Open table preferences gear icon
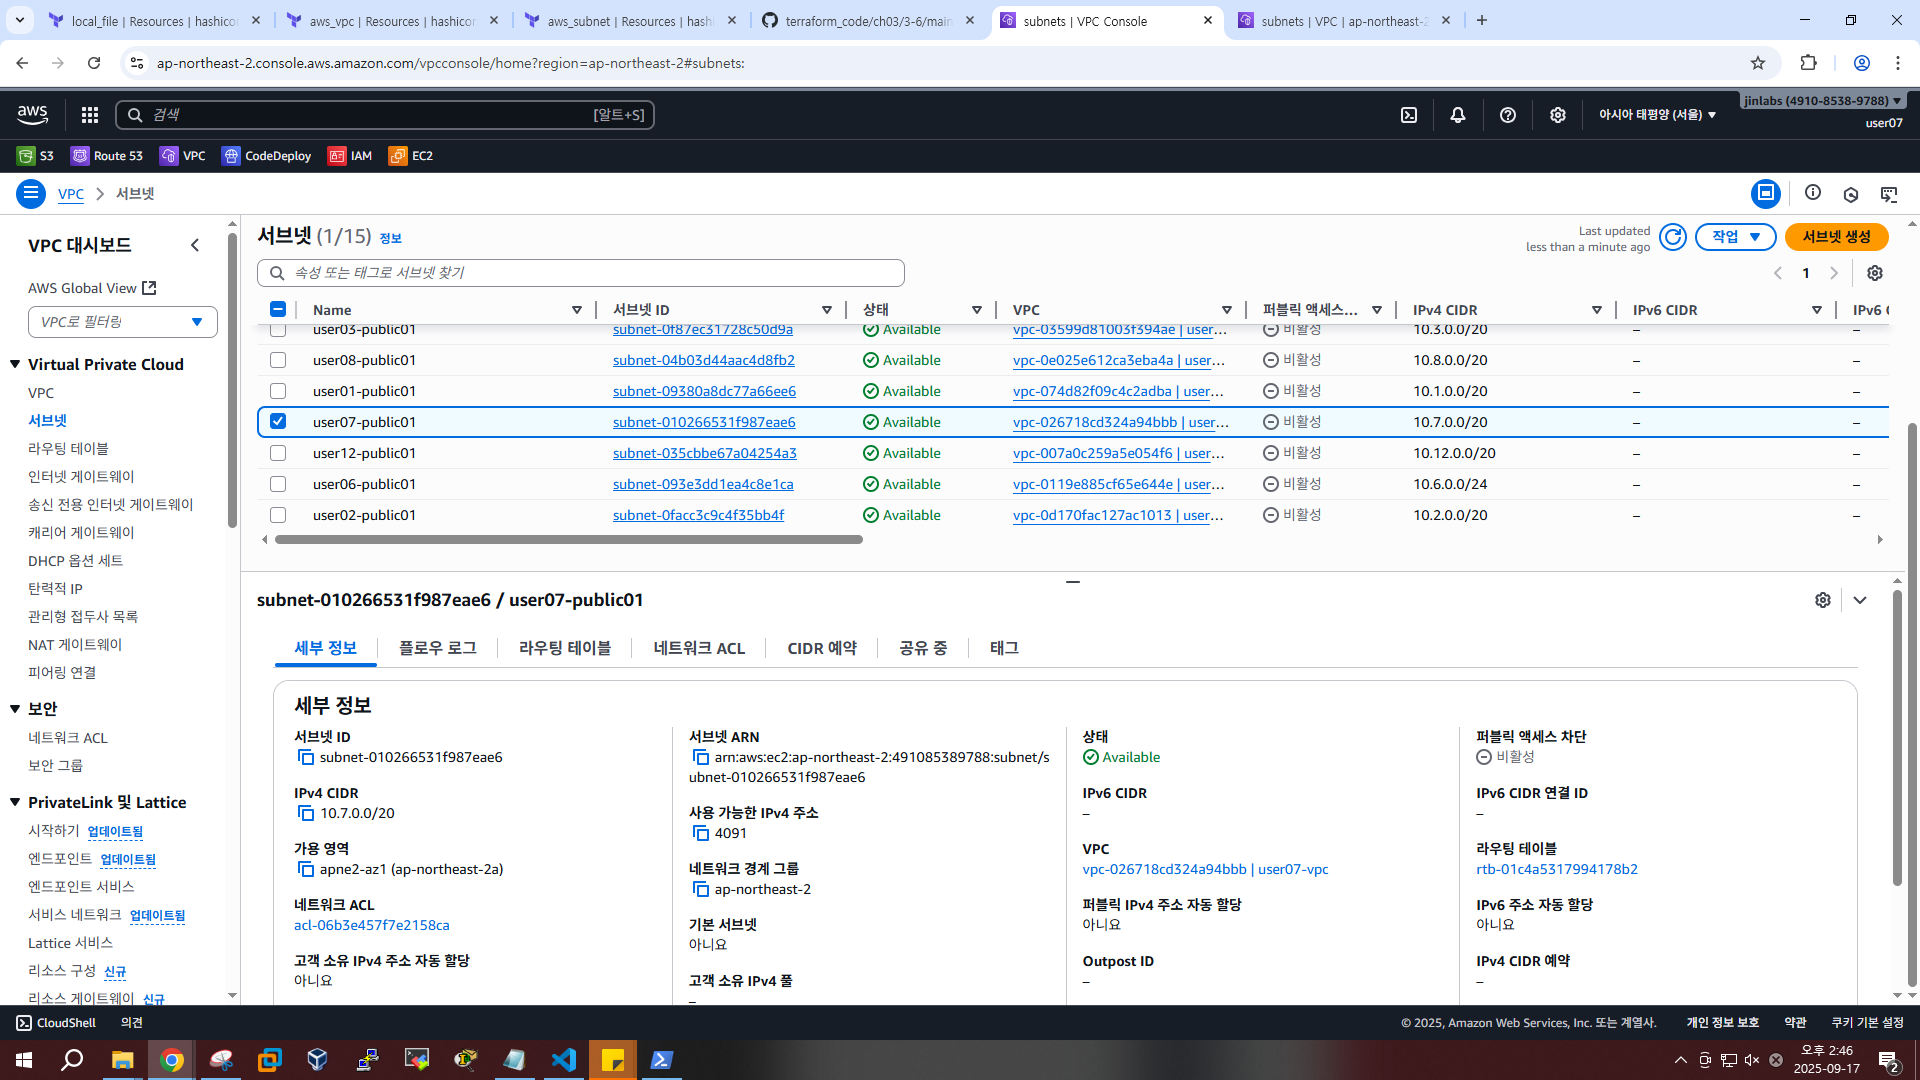This screenshot has height=1080, width=1920. click(1875, 273)
